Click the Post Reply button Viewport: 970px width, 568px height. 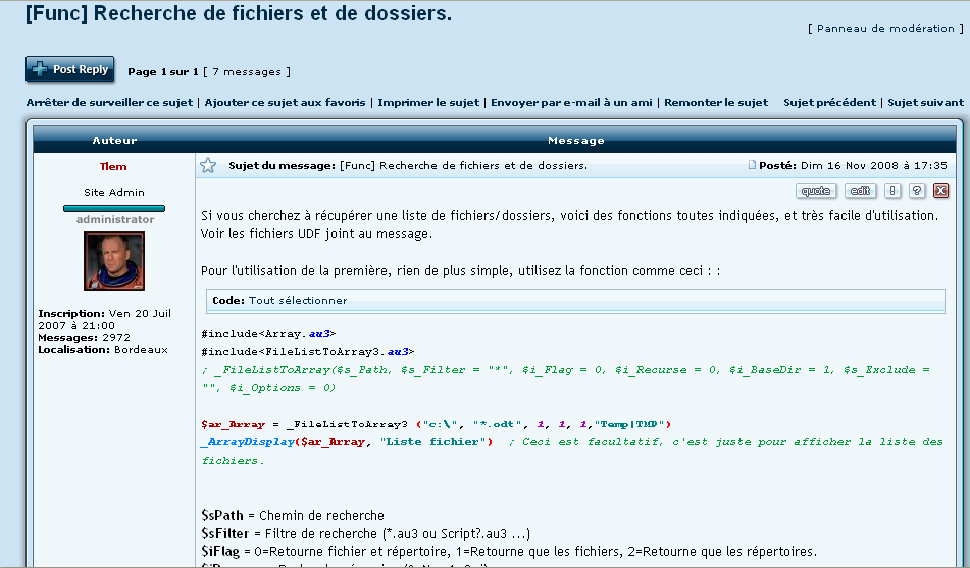[70, 69]
